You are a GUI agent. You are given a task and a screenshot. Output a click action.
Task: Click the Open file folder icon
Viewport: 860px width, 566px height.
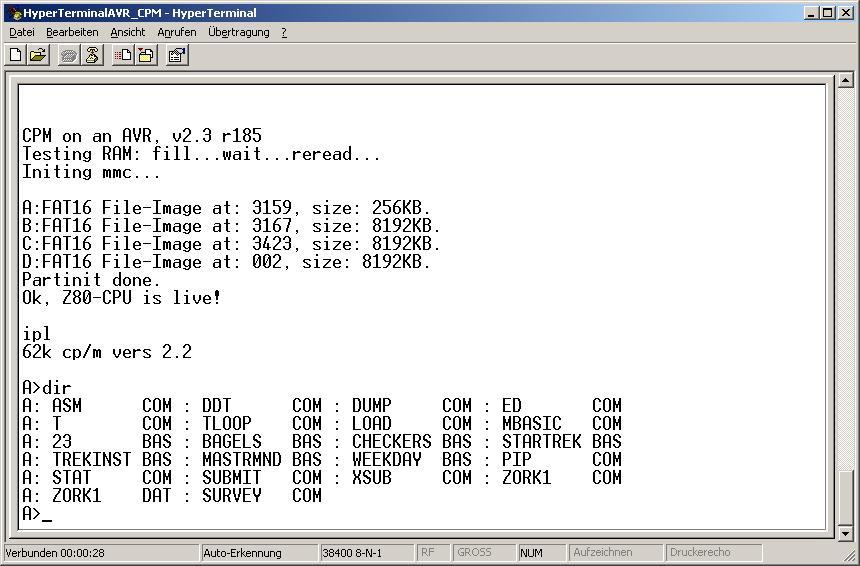tap(38, 56)
